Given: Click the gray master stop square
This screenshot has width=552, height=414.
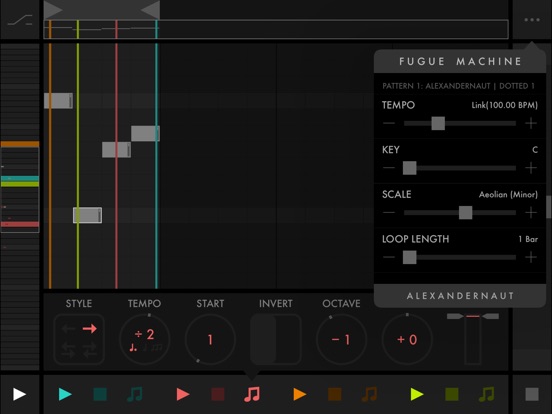Looking at the screenshot, I should point(532,394).
